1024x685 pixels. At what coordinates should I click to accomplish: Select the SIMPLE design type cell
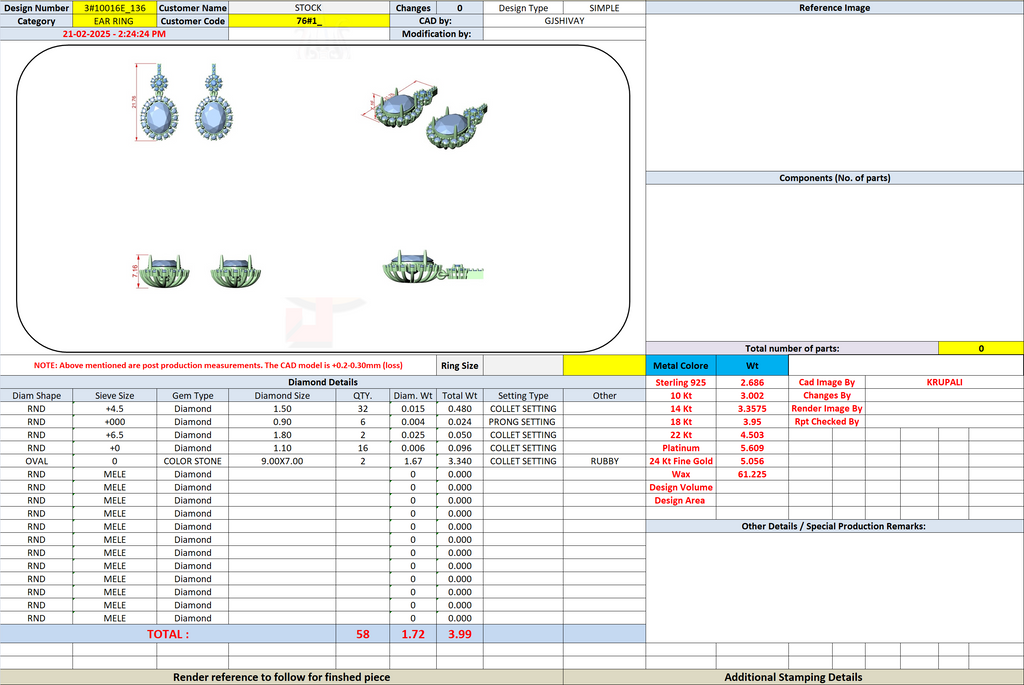(604, 8)
